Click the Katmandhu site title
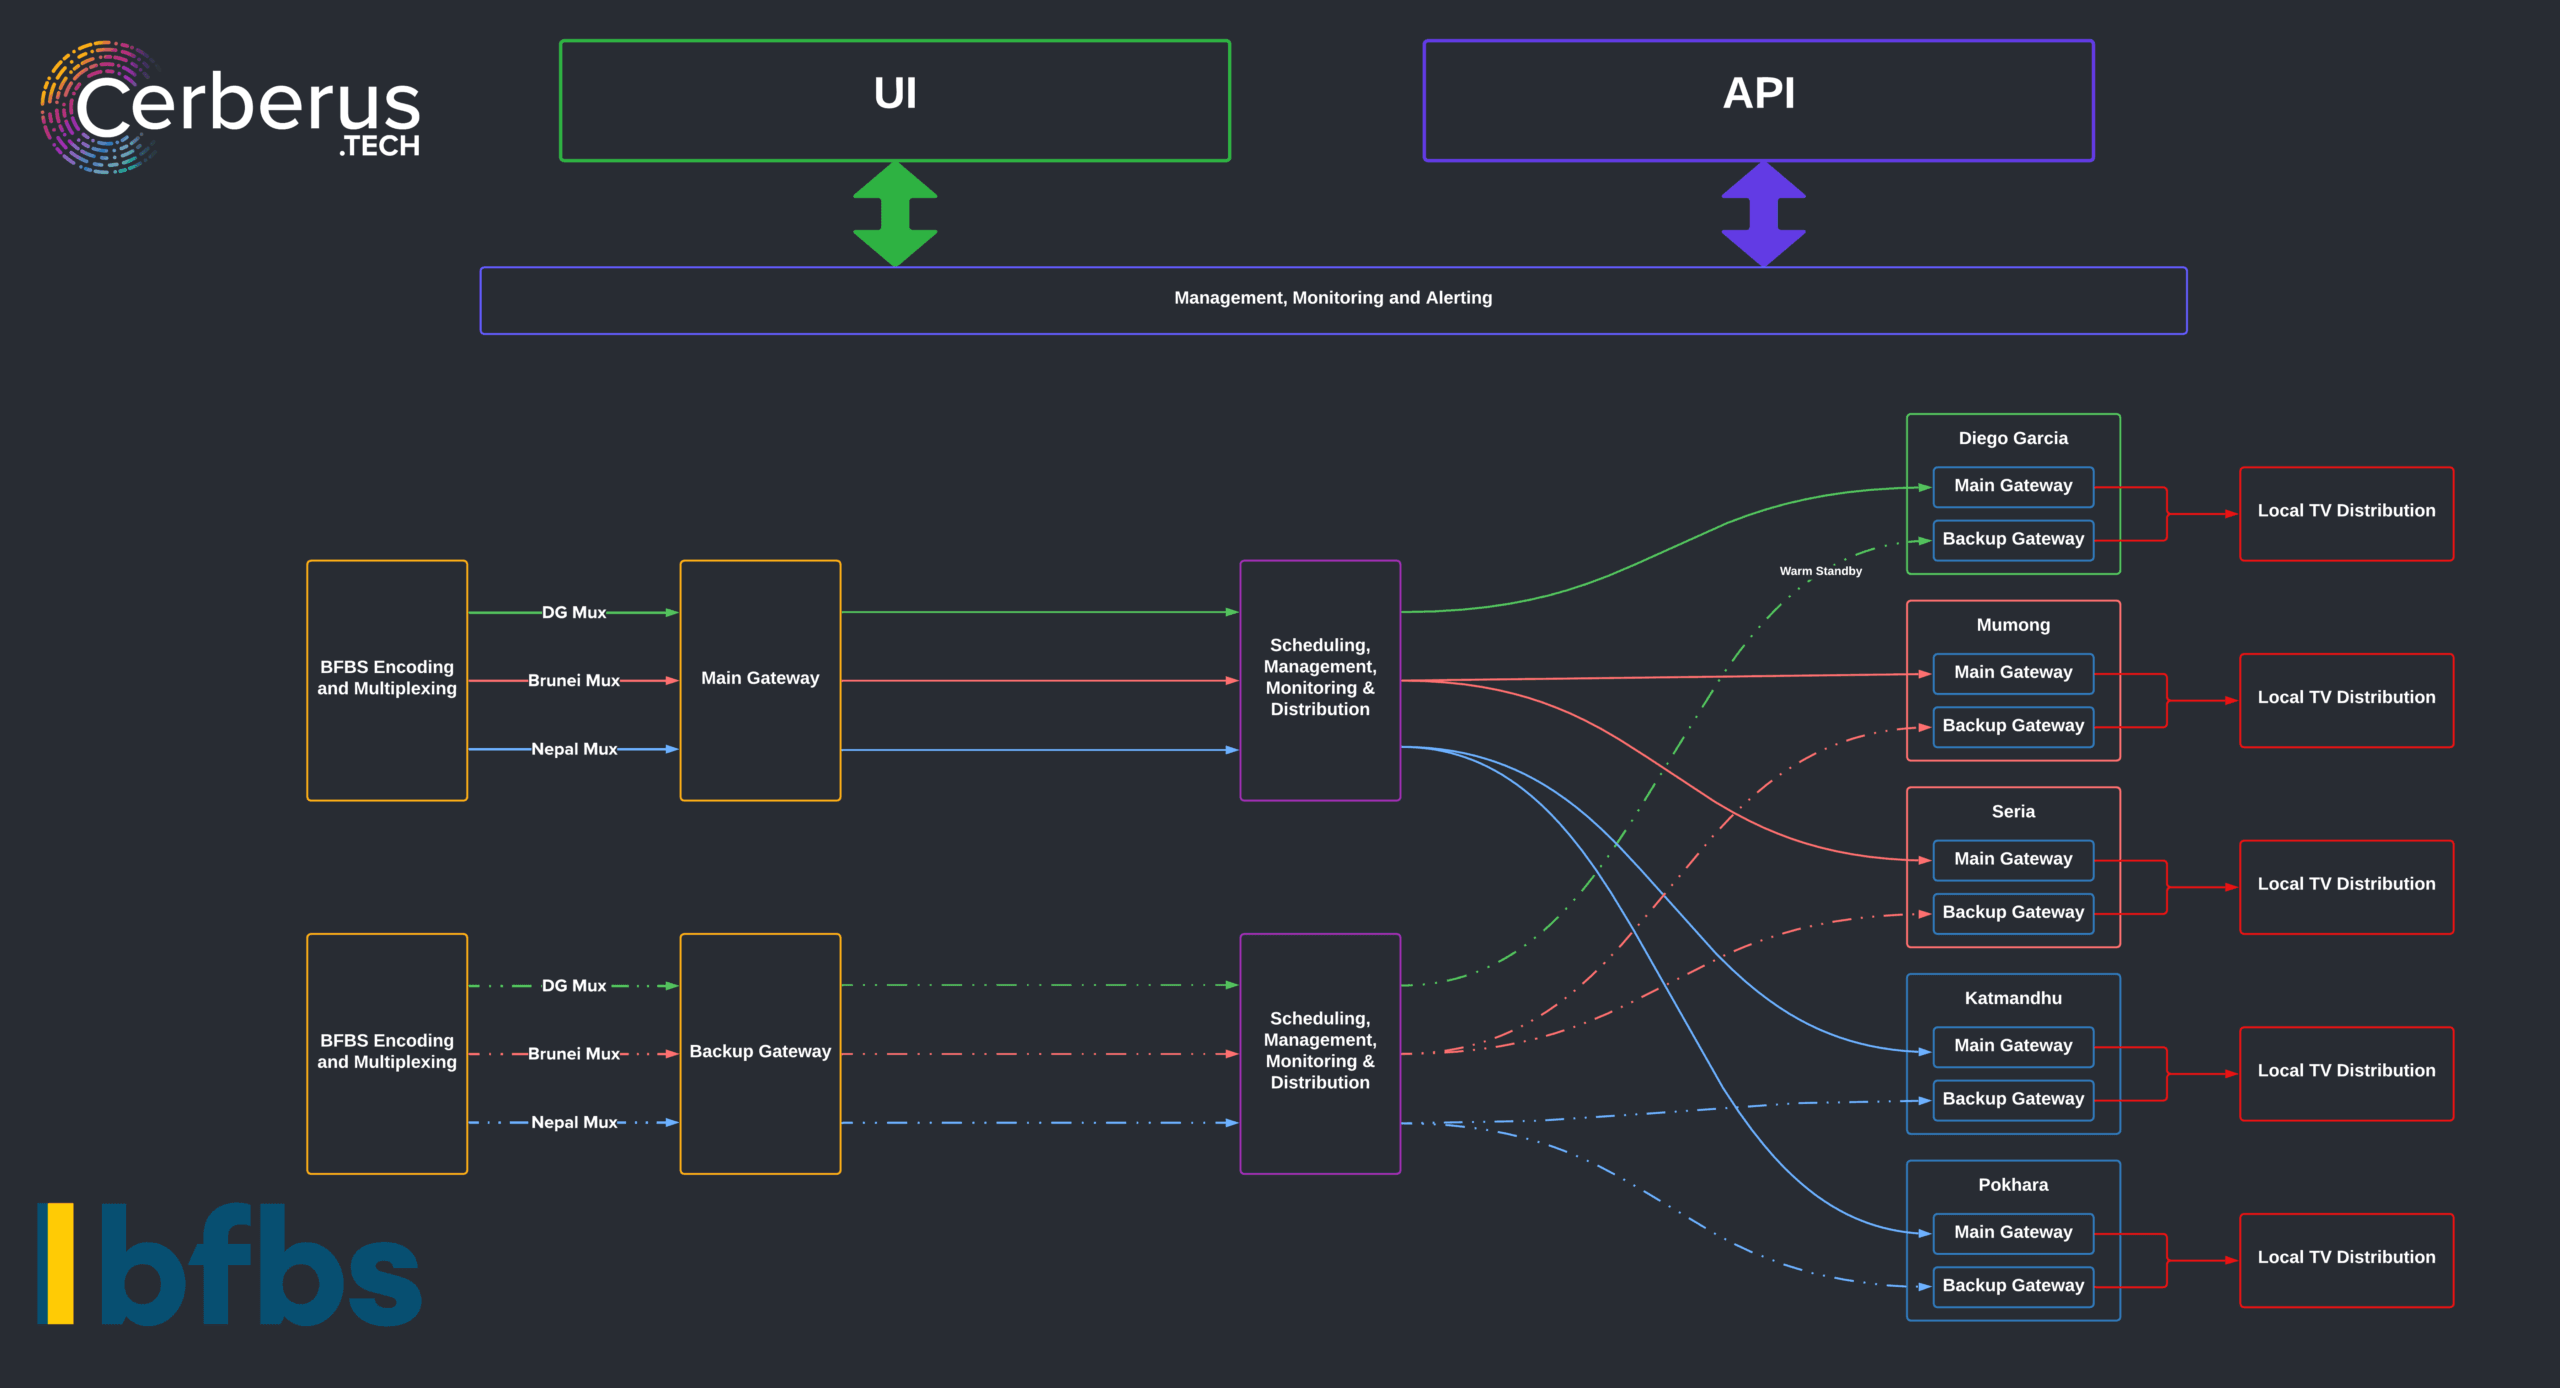 pos(2013,998)
